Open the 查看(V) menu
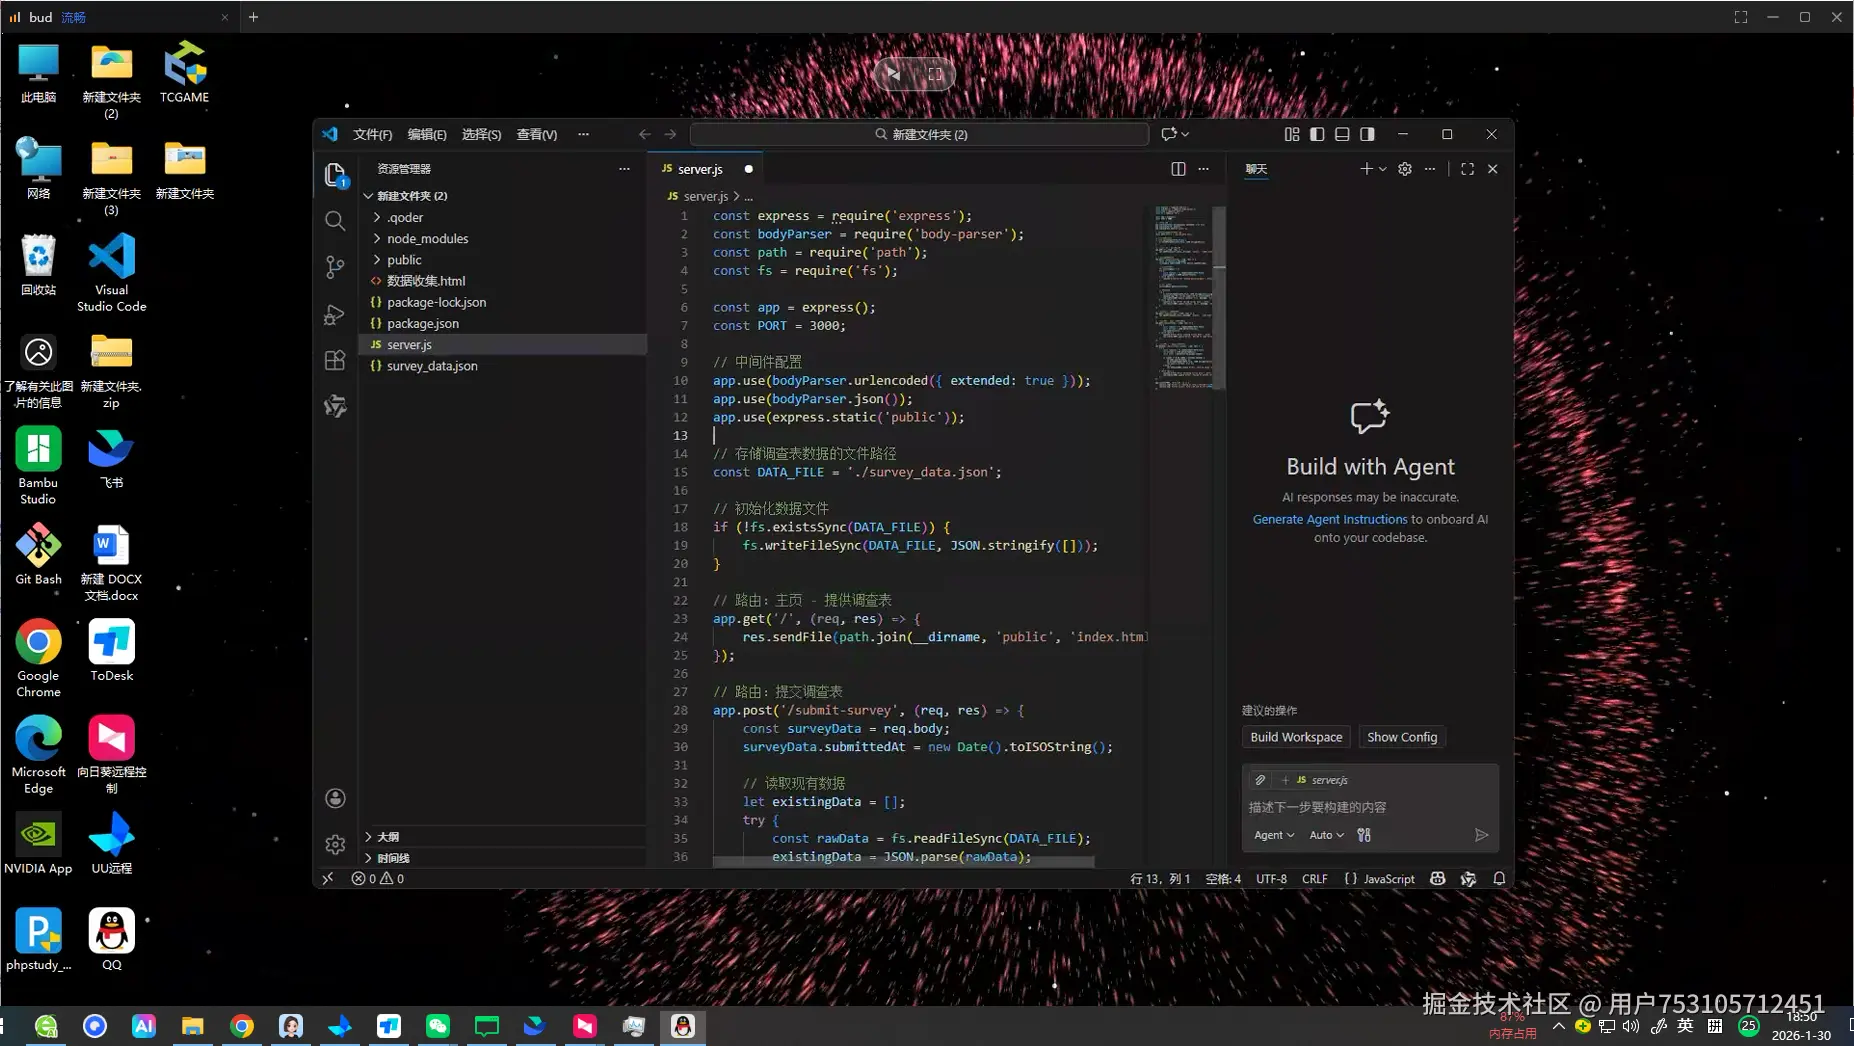 (x=537, y=134)
